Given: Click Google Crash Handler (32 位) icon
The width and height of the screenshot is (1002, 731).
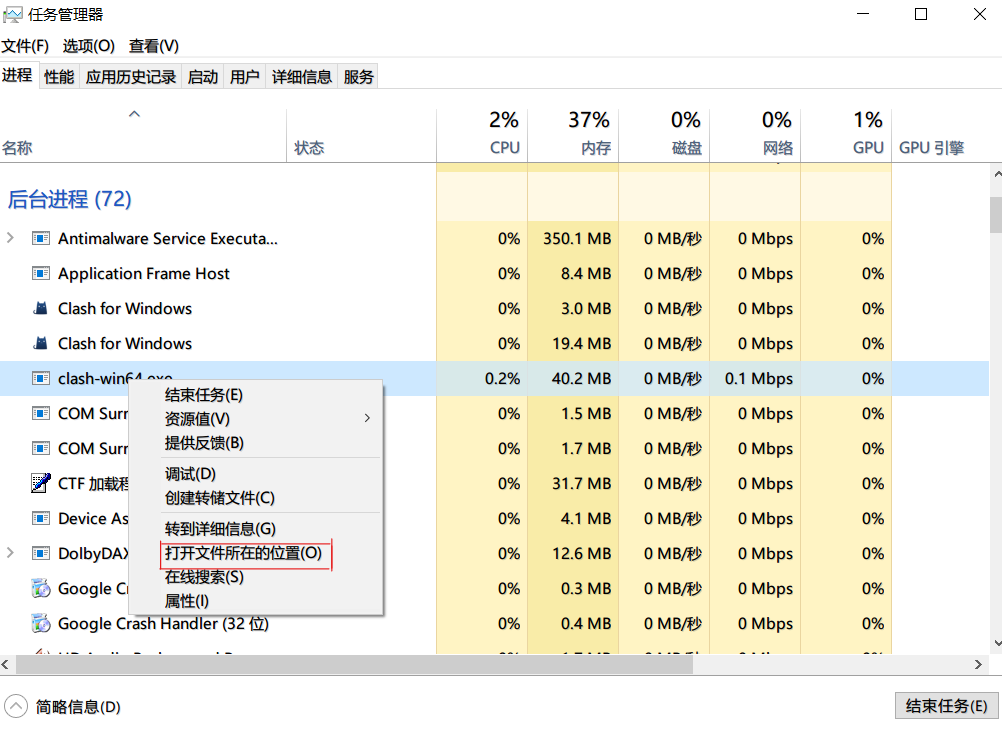Looking at the screenshot, I should 41,623.
